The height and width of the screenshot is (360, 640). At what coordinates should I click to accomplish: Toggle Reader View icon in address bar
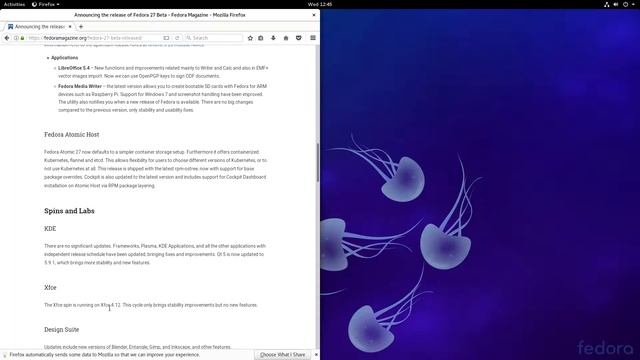click(x=166, y=38)
